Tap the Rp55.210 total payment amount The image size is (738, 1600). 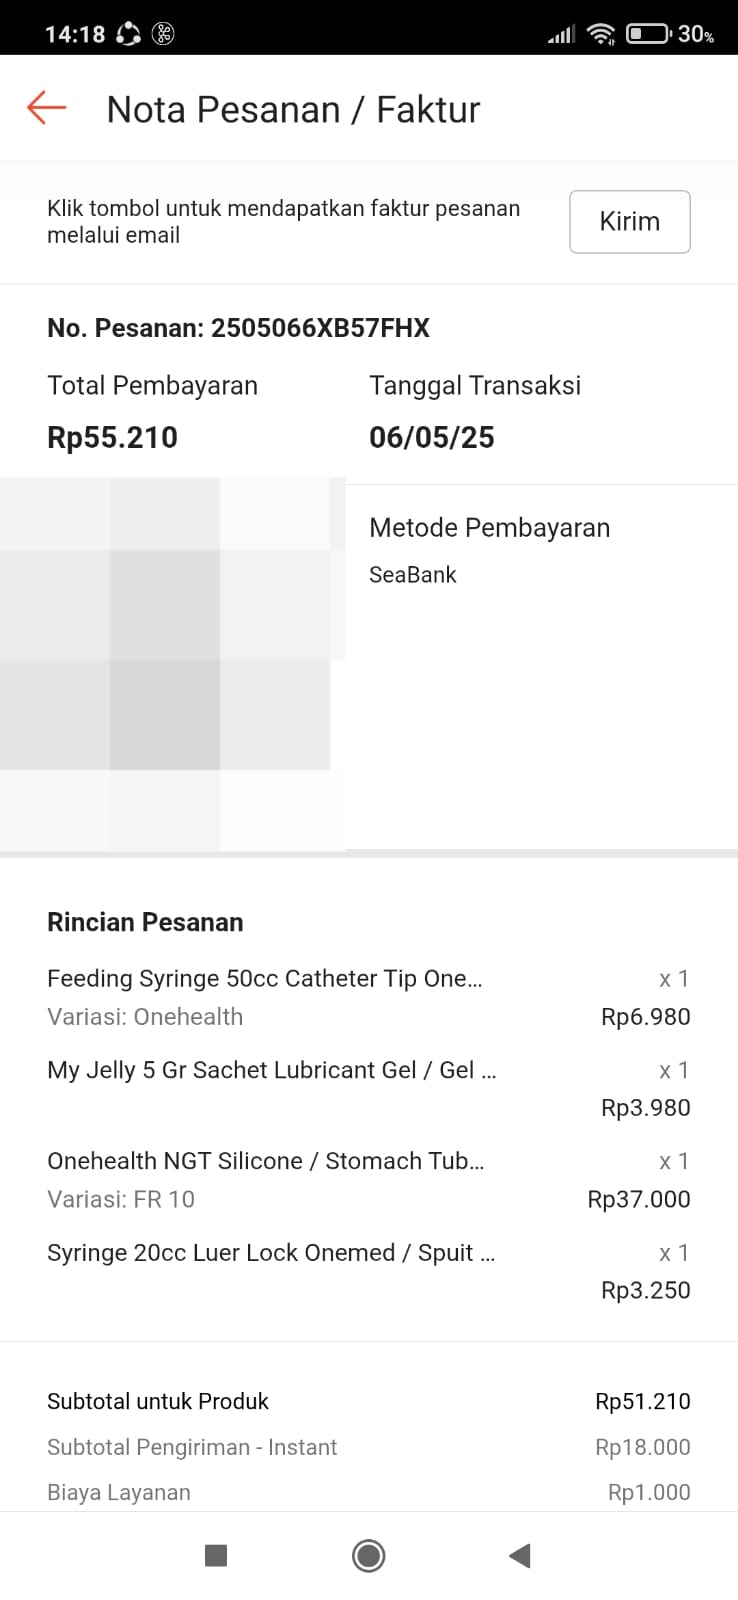(x=112, y=437)
